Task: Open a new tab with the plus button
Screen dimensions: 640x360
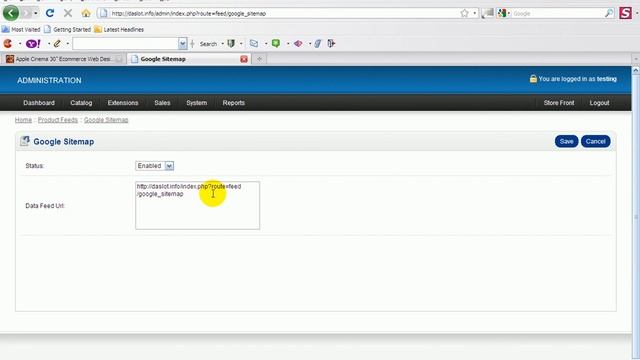Action: pos(259,59)
